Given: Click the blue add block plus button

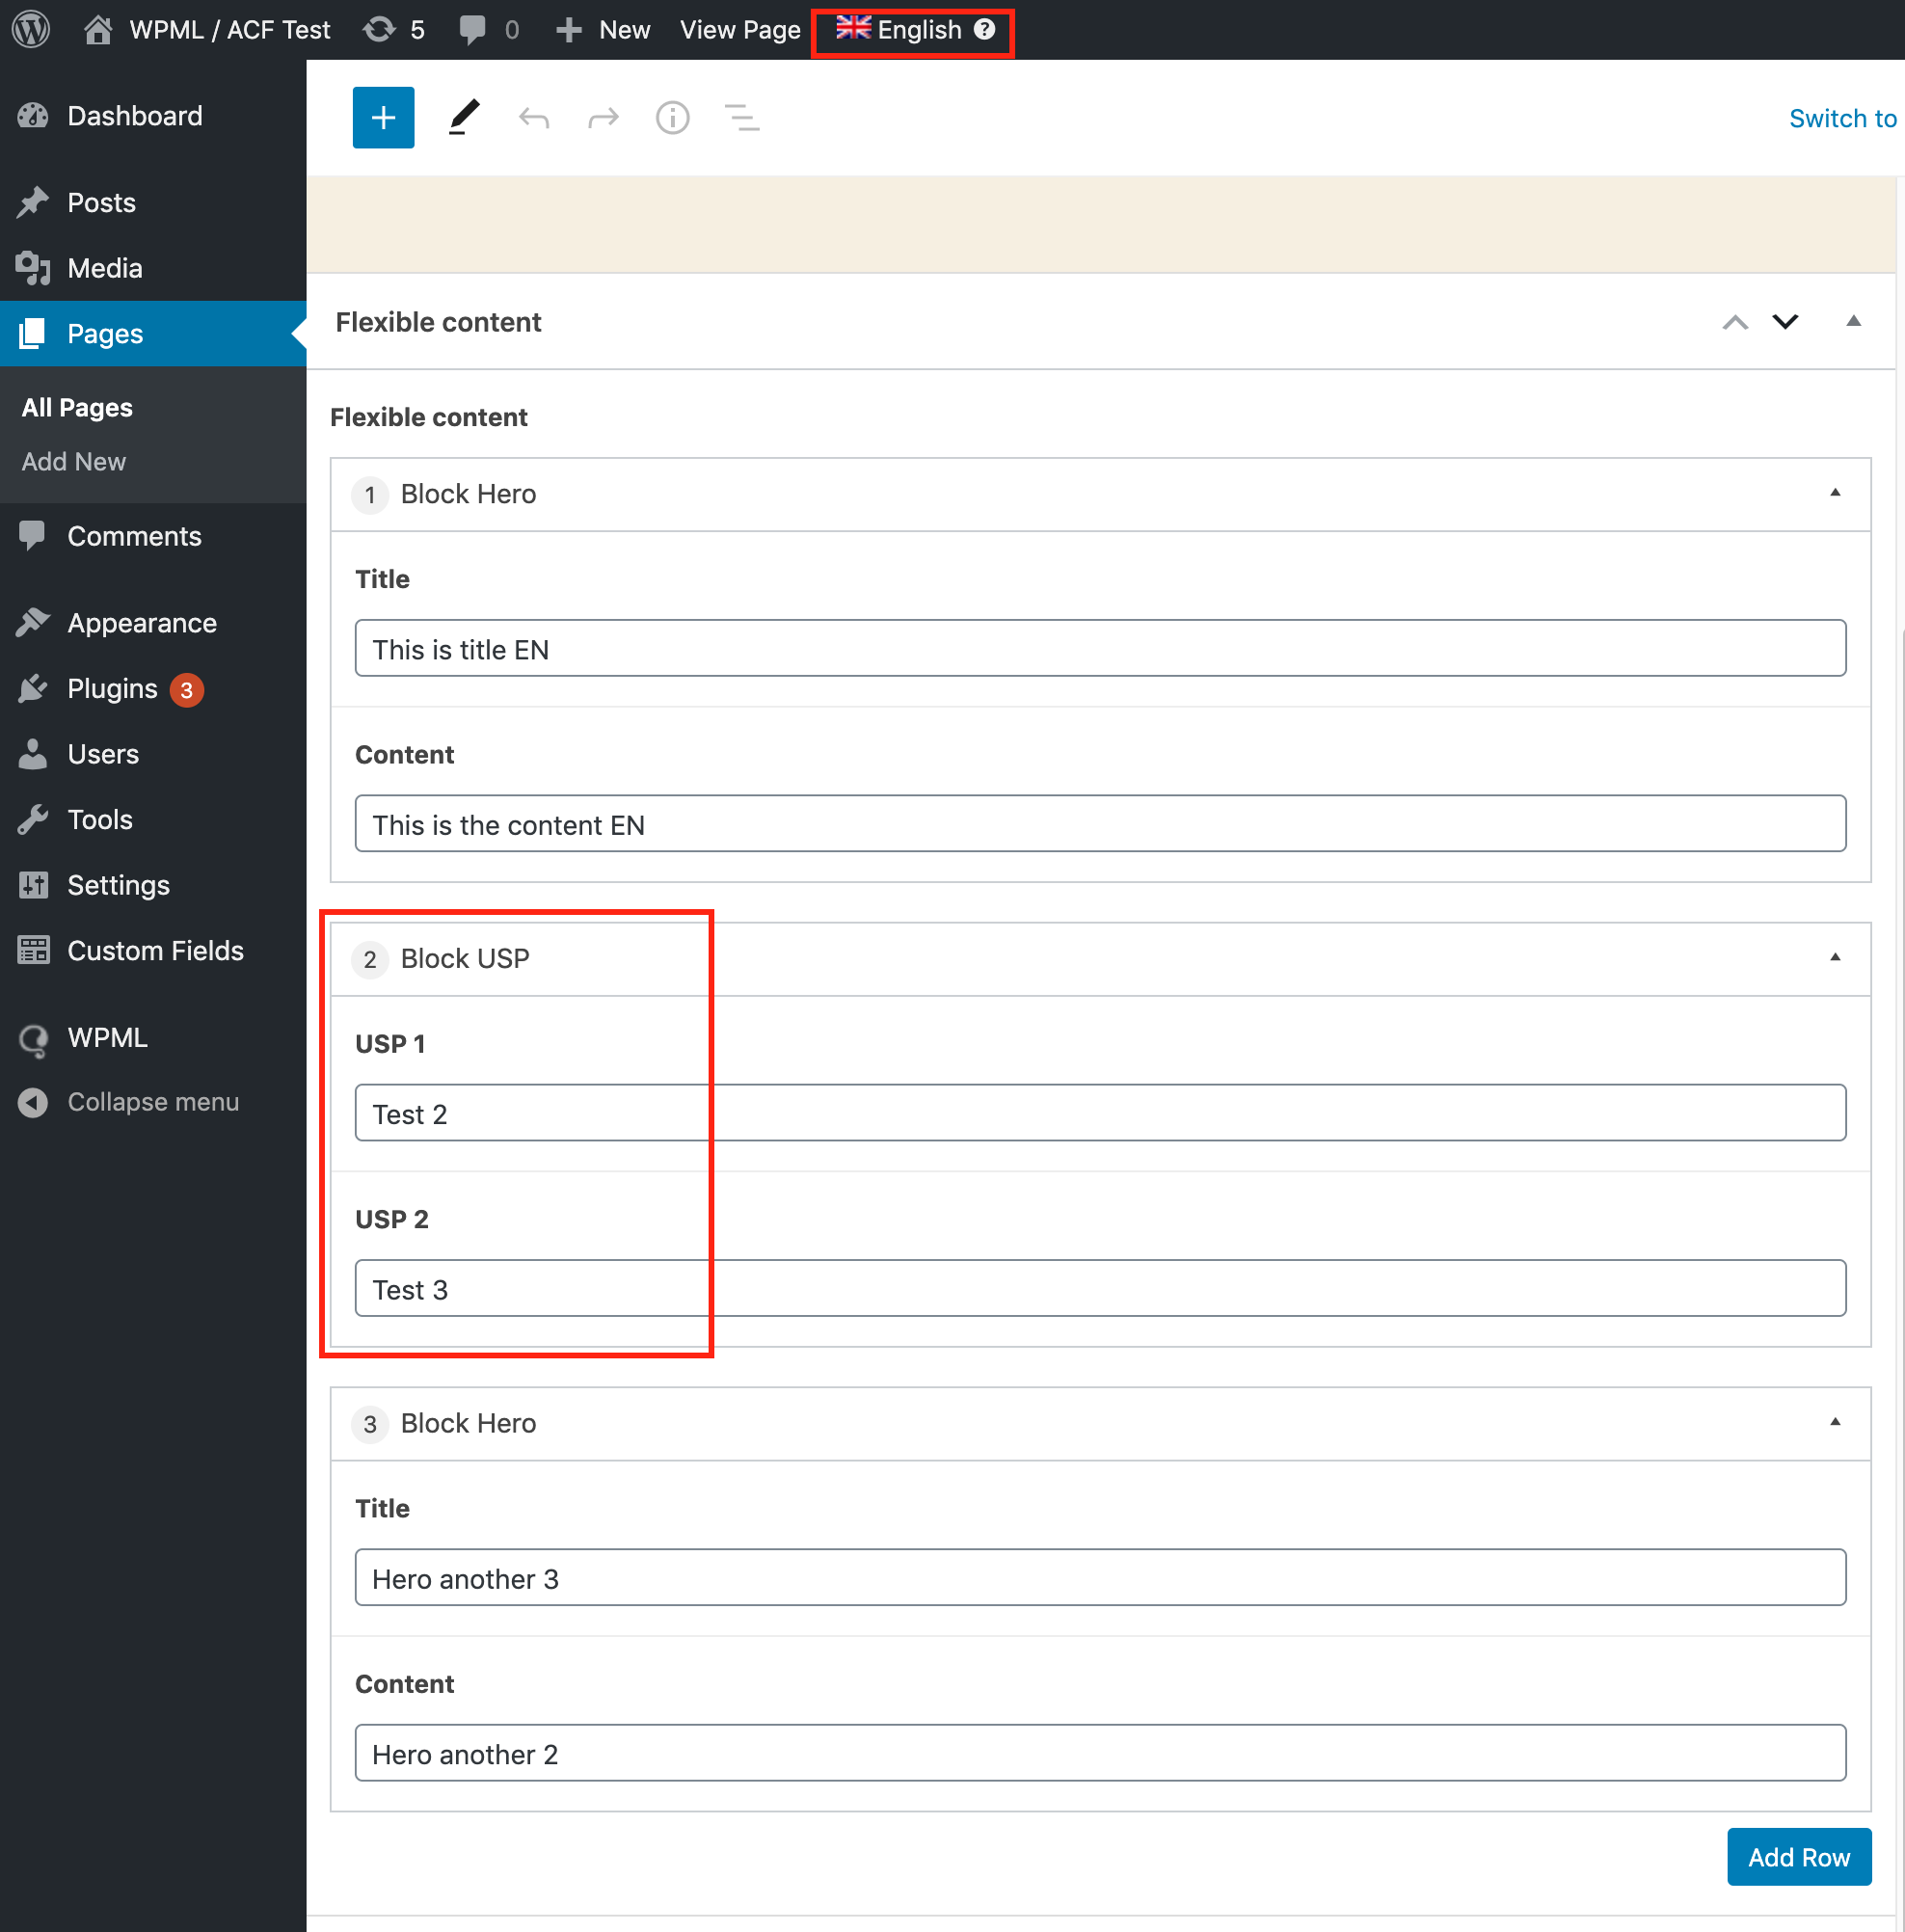Looking at the screenshot, I should [x=383, y=118].
